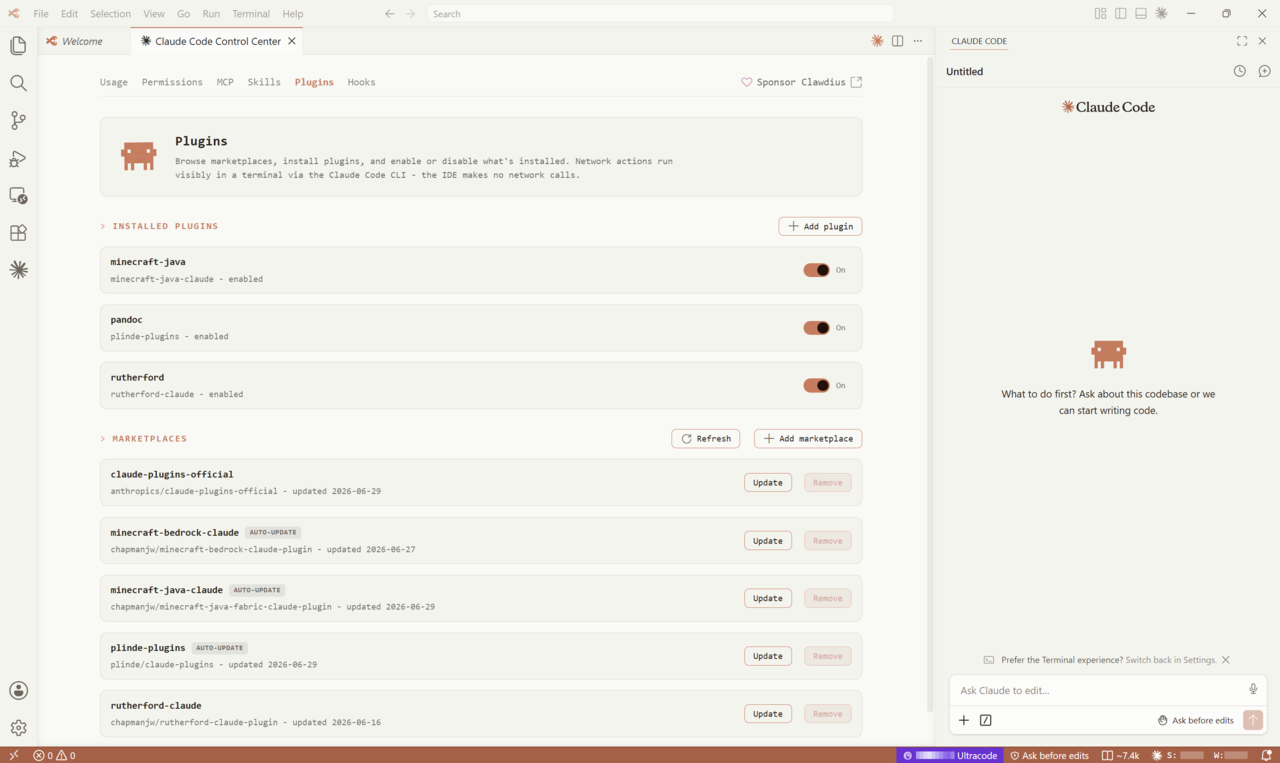
Task: Open the Run and Debug view
Action: tap(18, 158)
